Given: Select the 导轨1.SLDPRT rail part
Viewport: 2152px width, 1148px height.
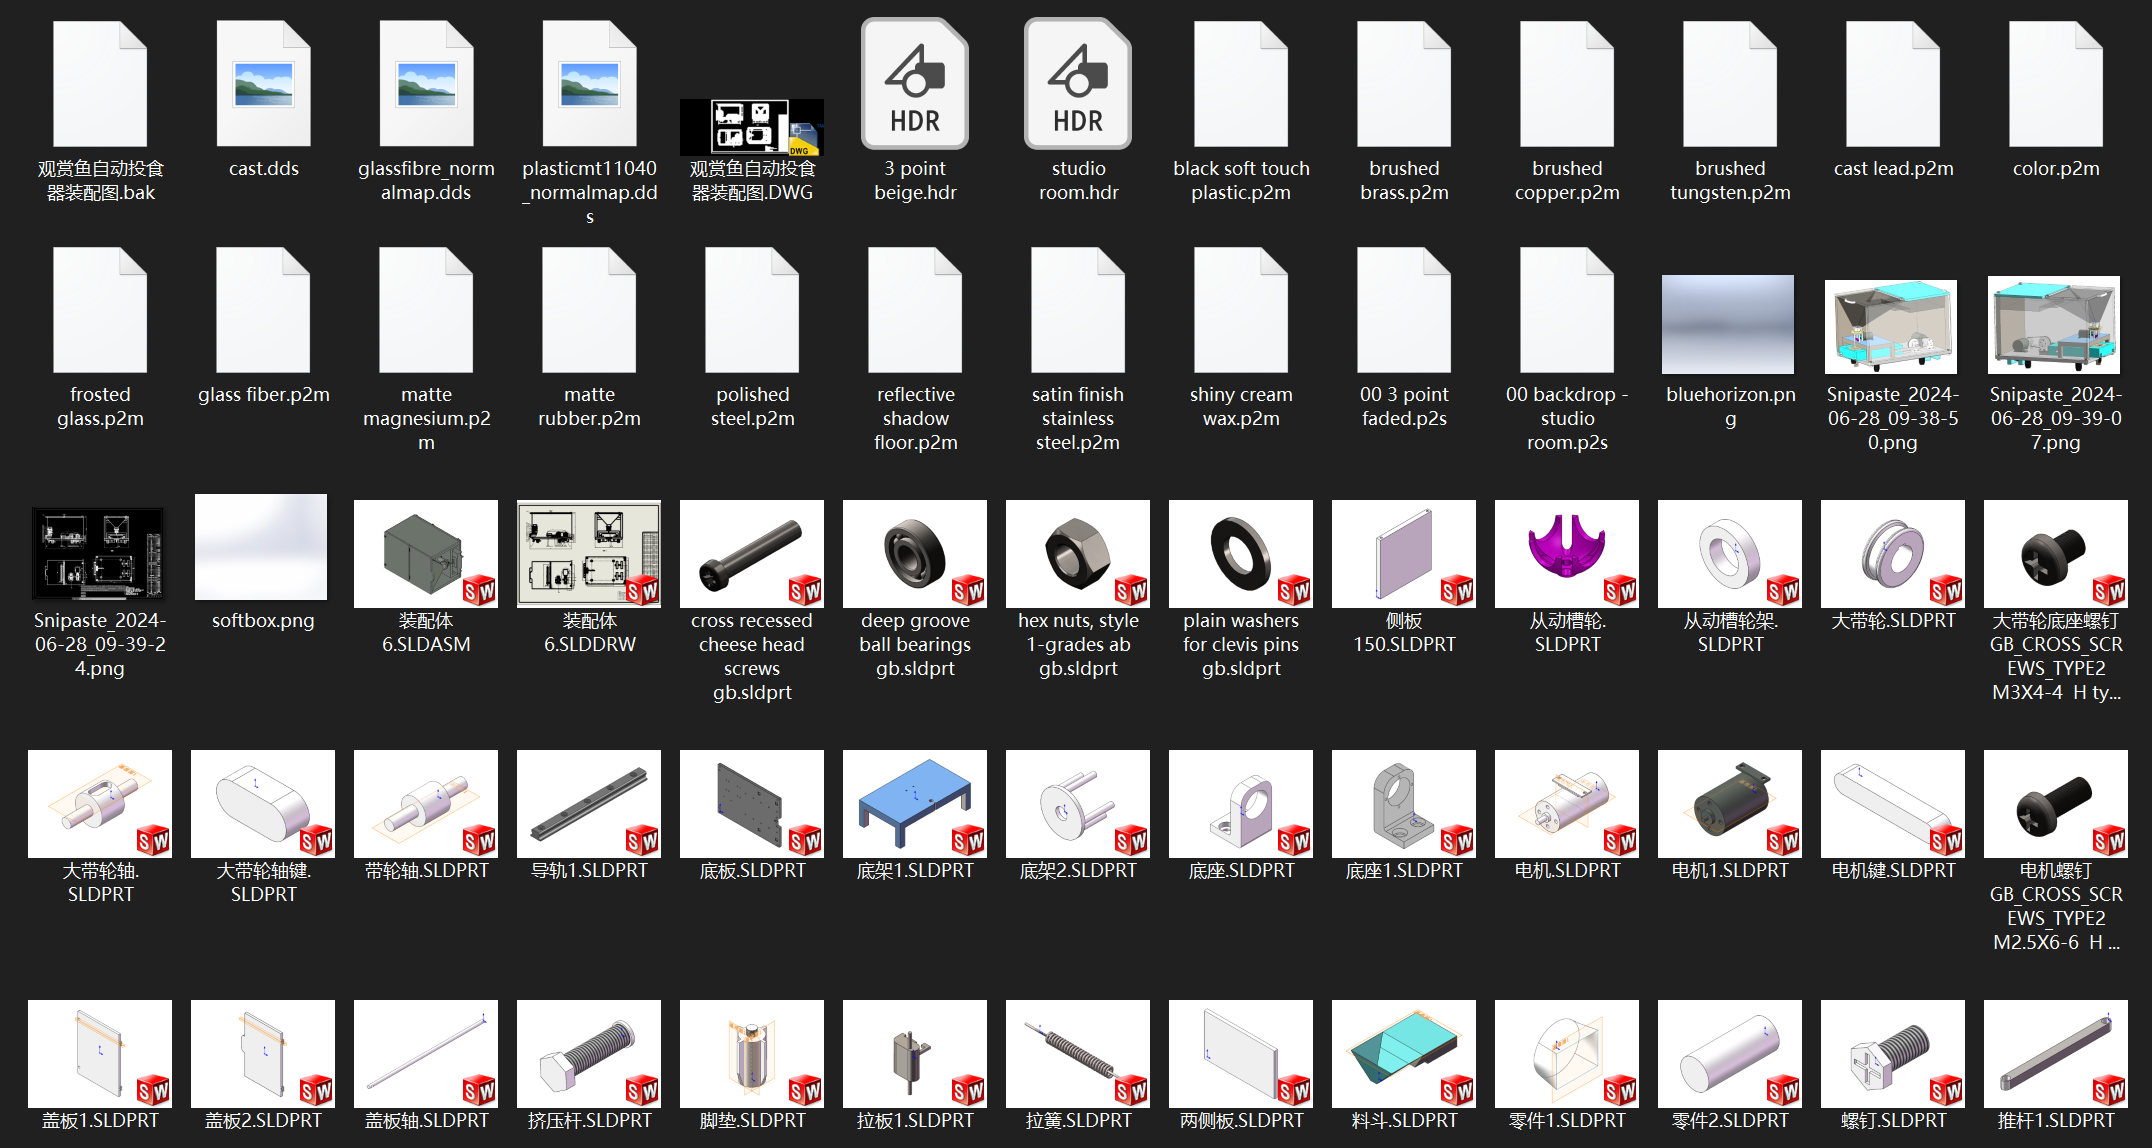Looking at the screenshot, I should 588,804.
